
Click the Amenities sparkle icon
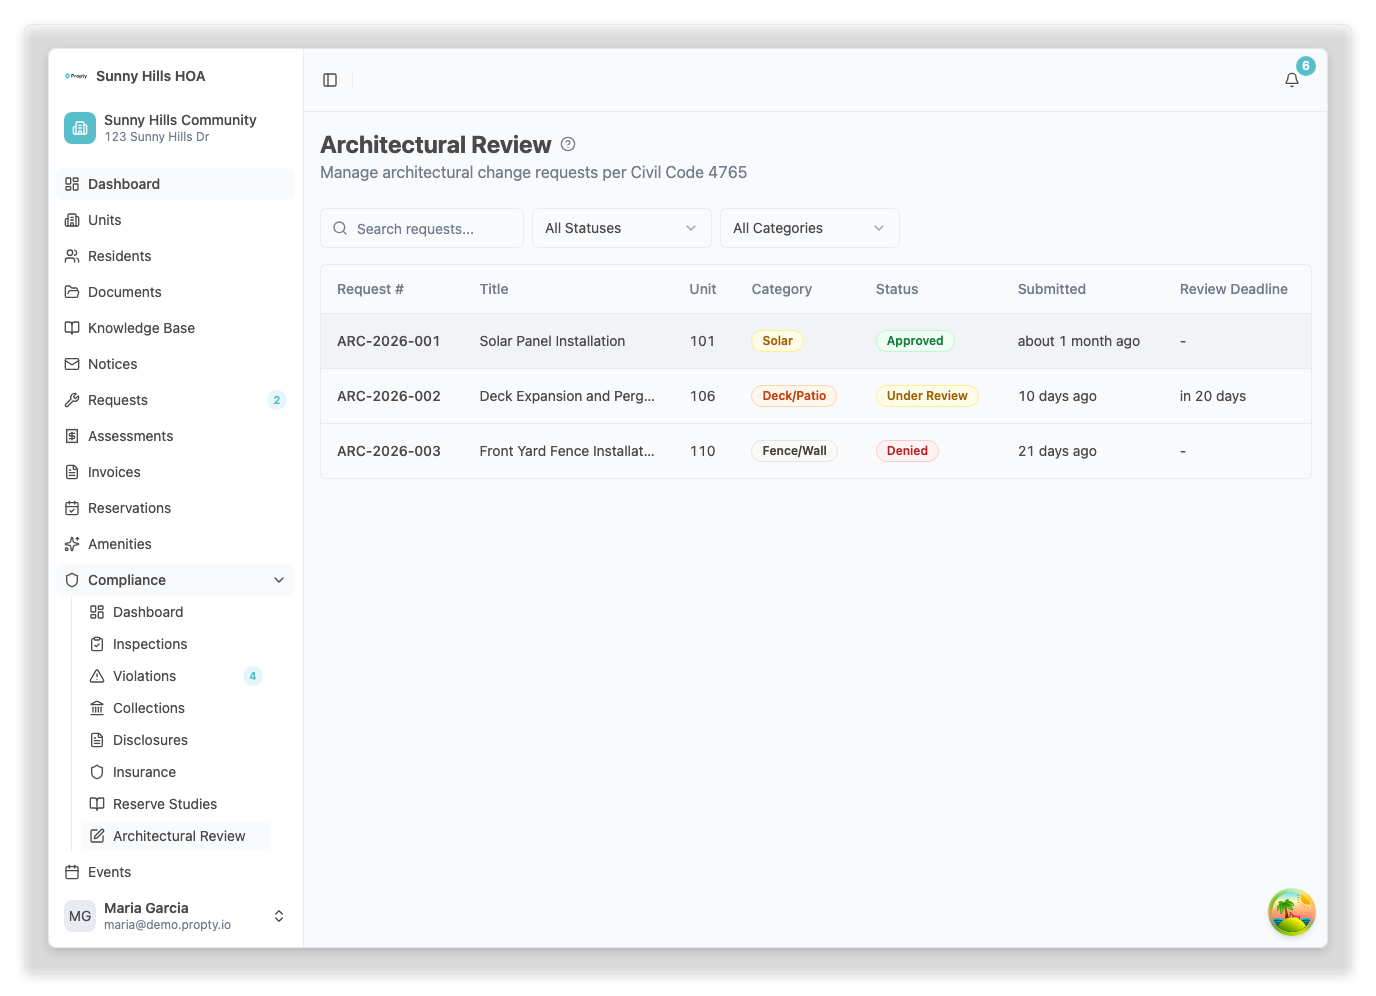[72, 544]
